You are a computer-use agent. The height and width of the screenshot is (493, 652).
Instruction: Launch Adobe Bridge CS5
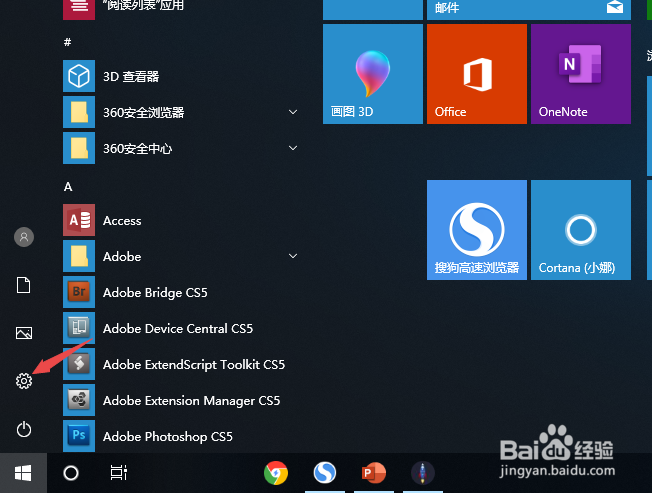point(181,292)
